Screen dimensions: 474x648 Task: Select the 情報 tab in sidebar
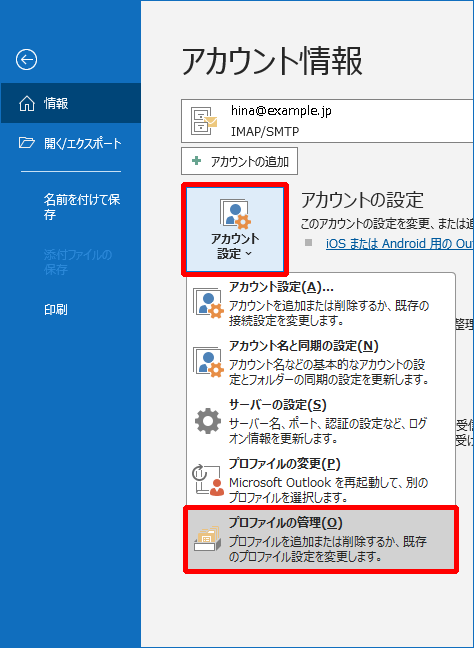pos(71,103)
